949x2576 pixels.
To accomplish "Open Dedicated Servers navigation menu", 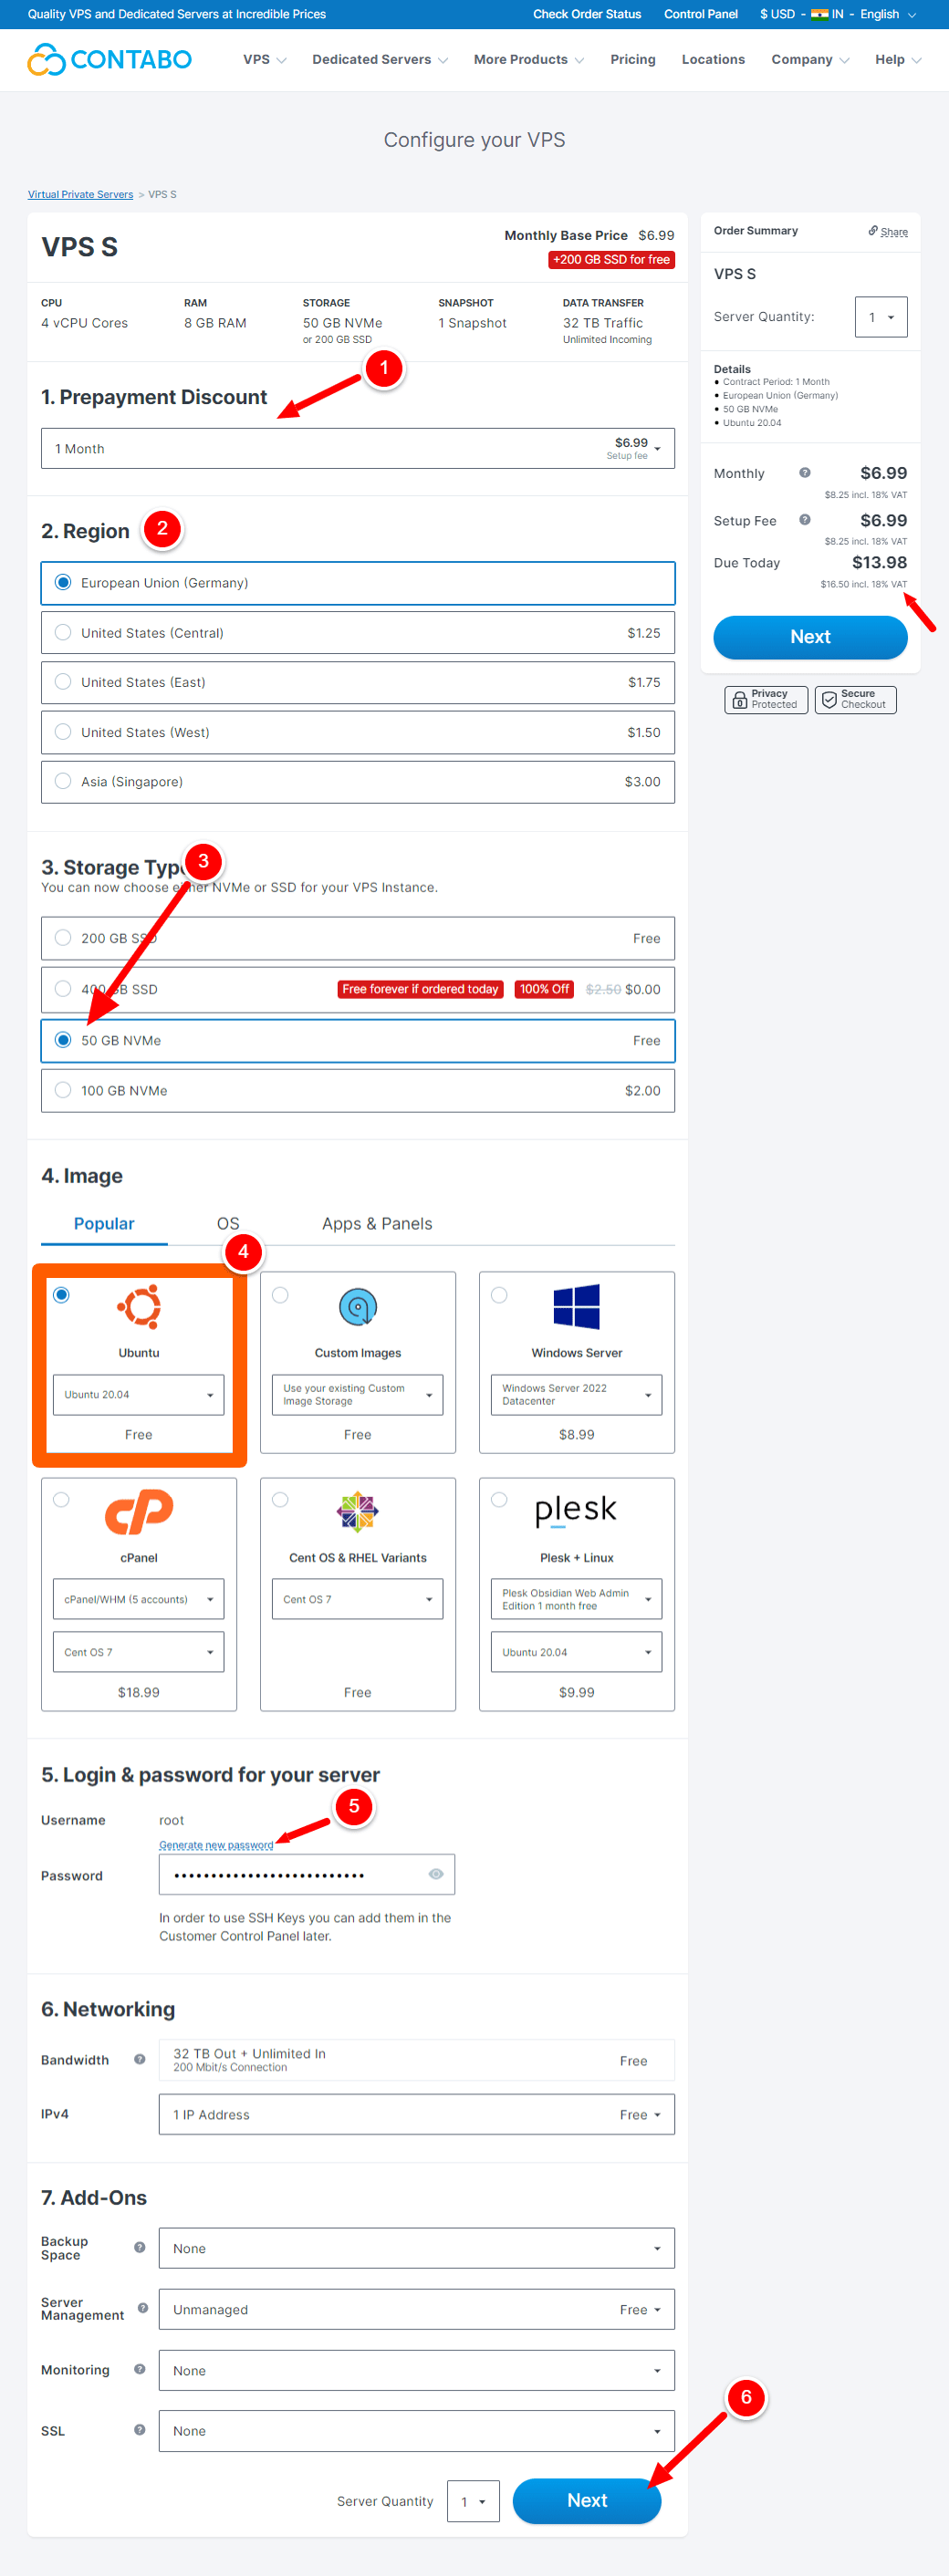I will click(380, 60).
